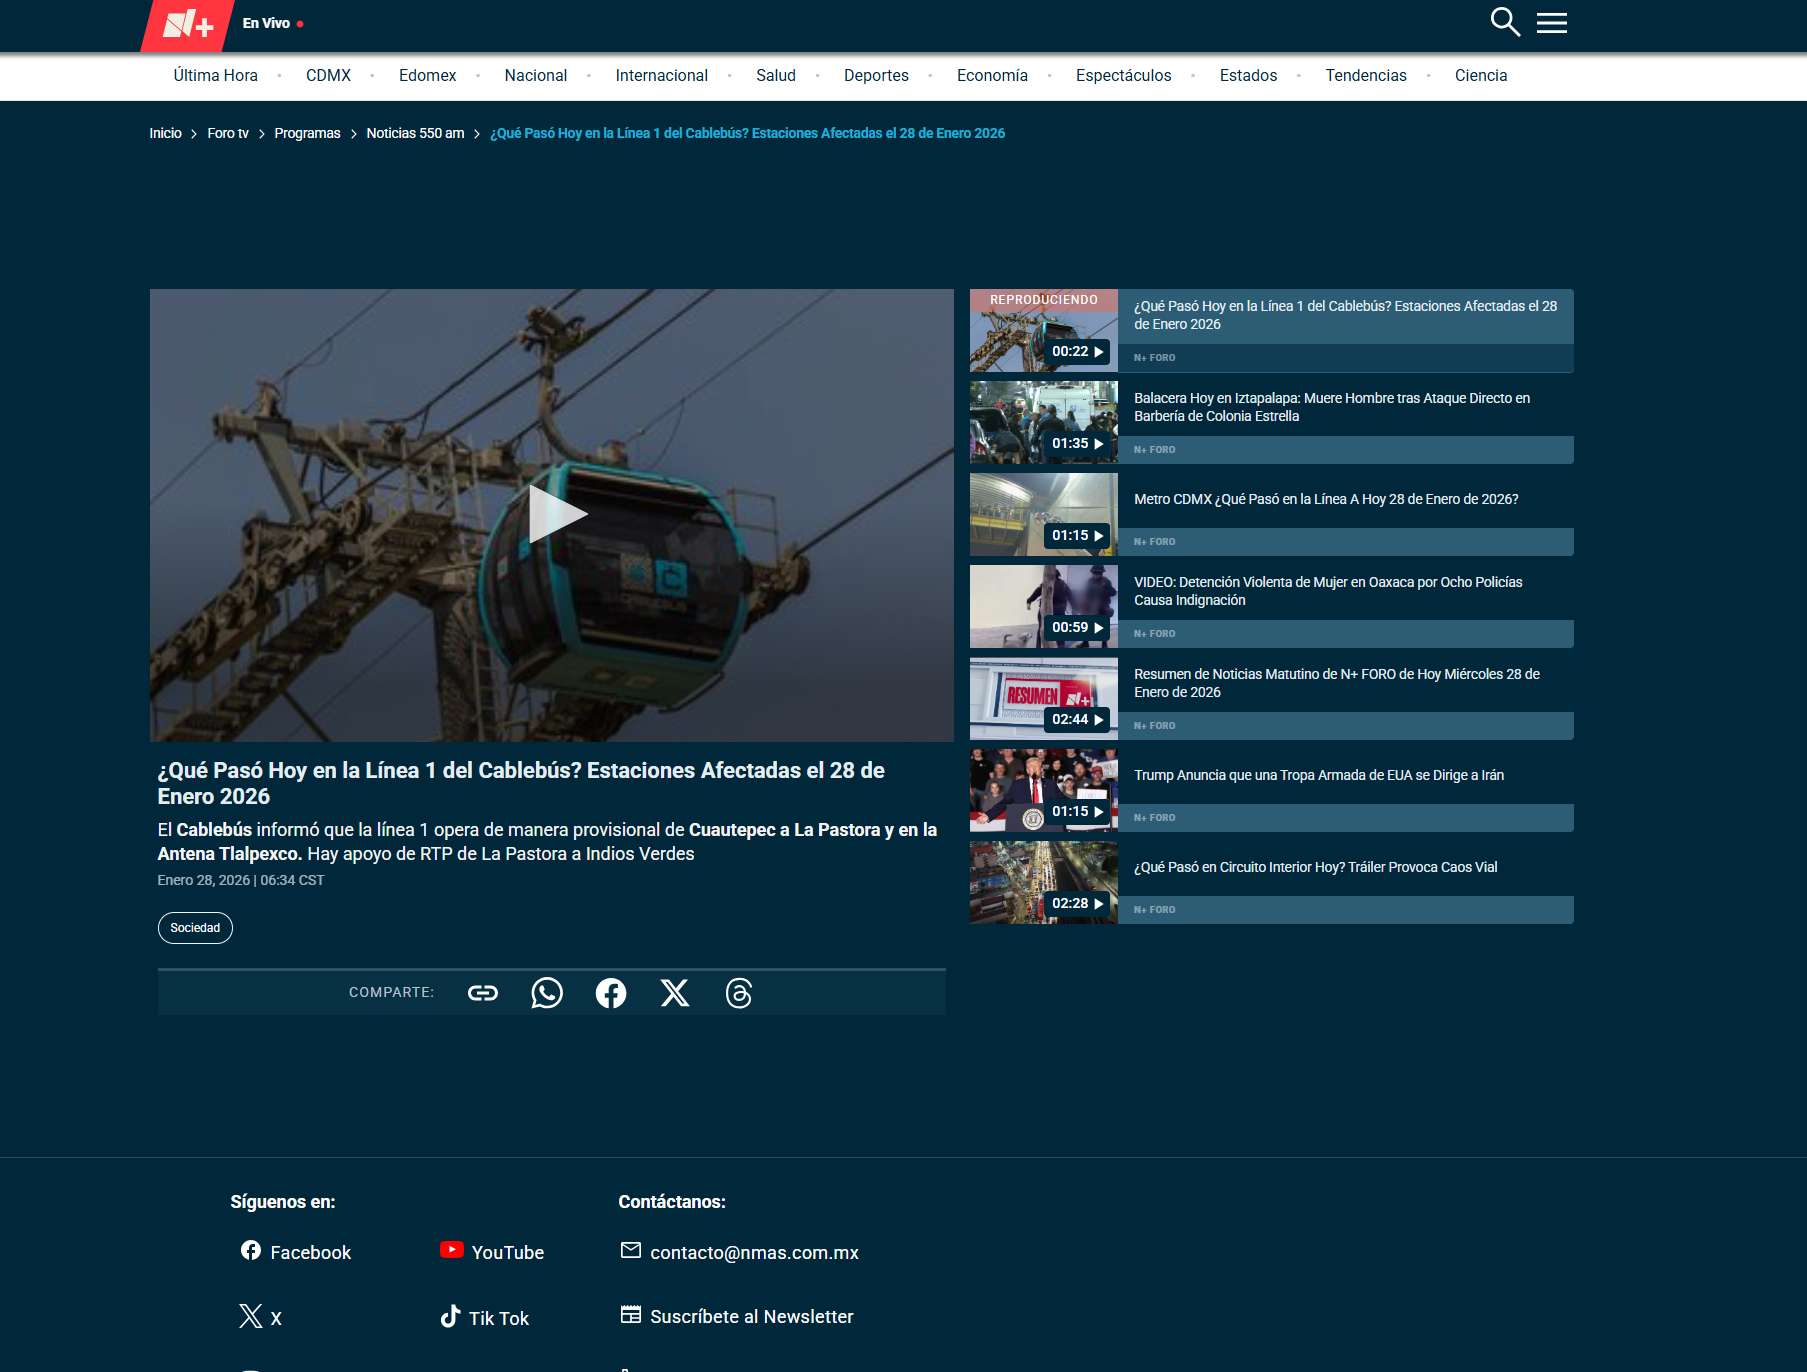Open the Tendencias section
The height and width of the screenshot is (1372, 1807).
click(x=1366, y=76)
